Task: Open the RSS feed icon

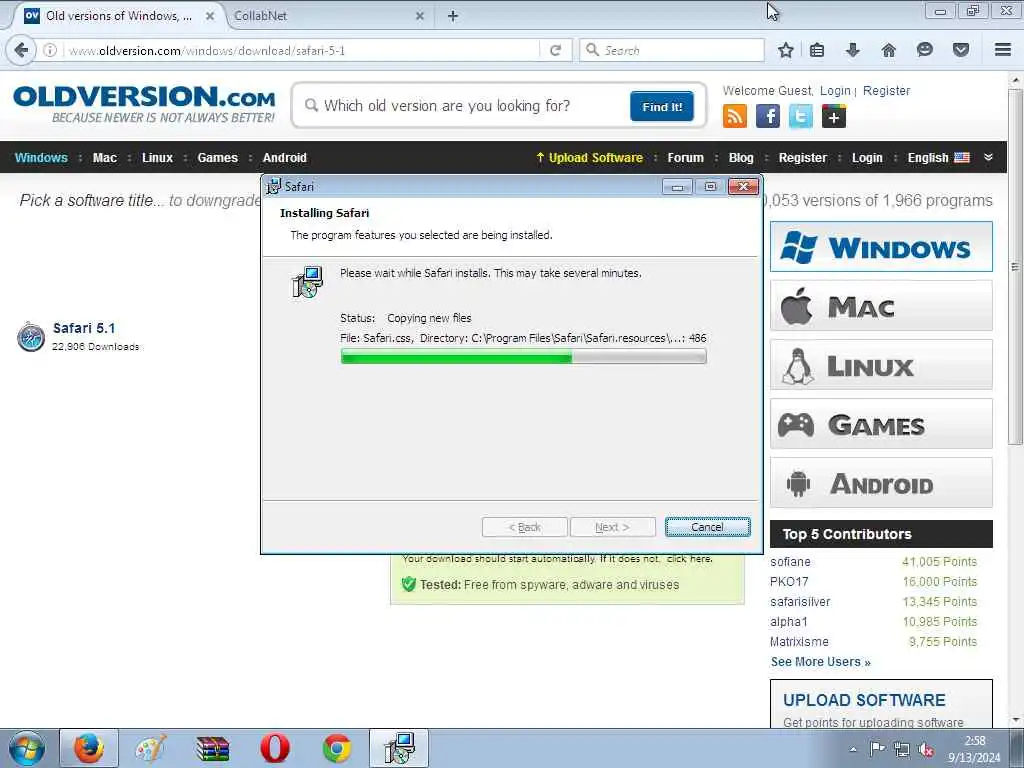Action: click(x=735, y=116)
